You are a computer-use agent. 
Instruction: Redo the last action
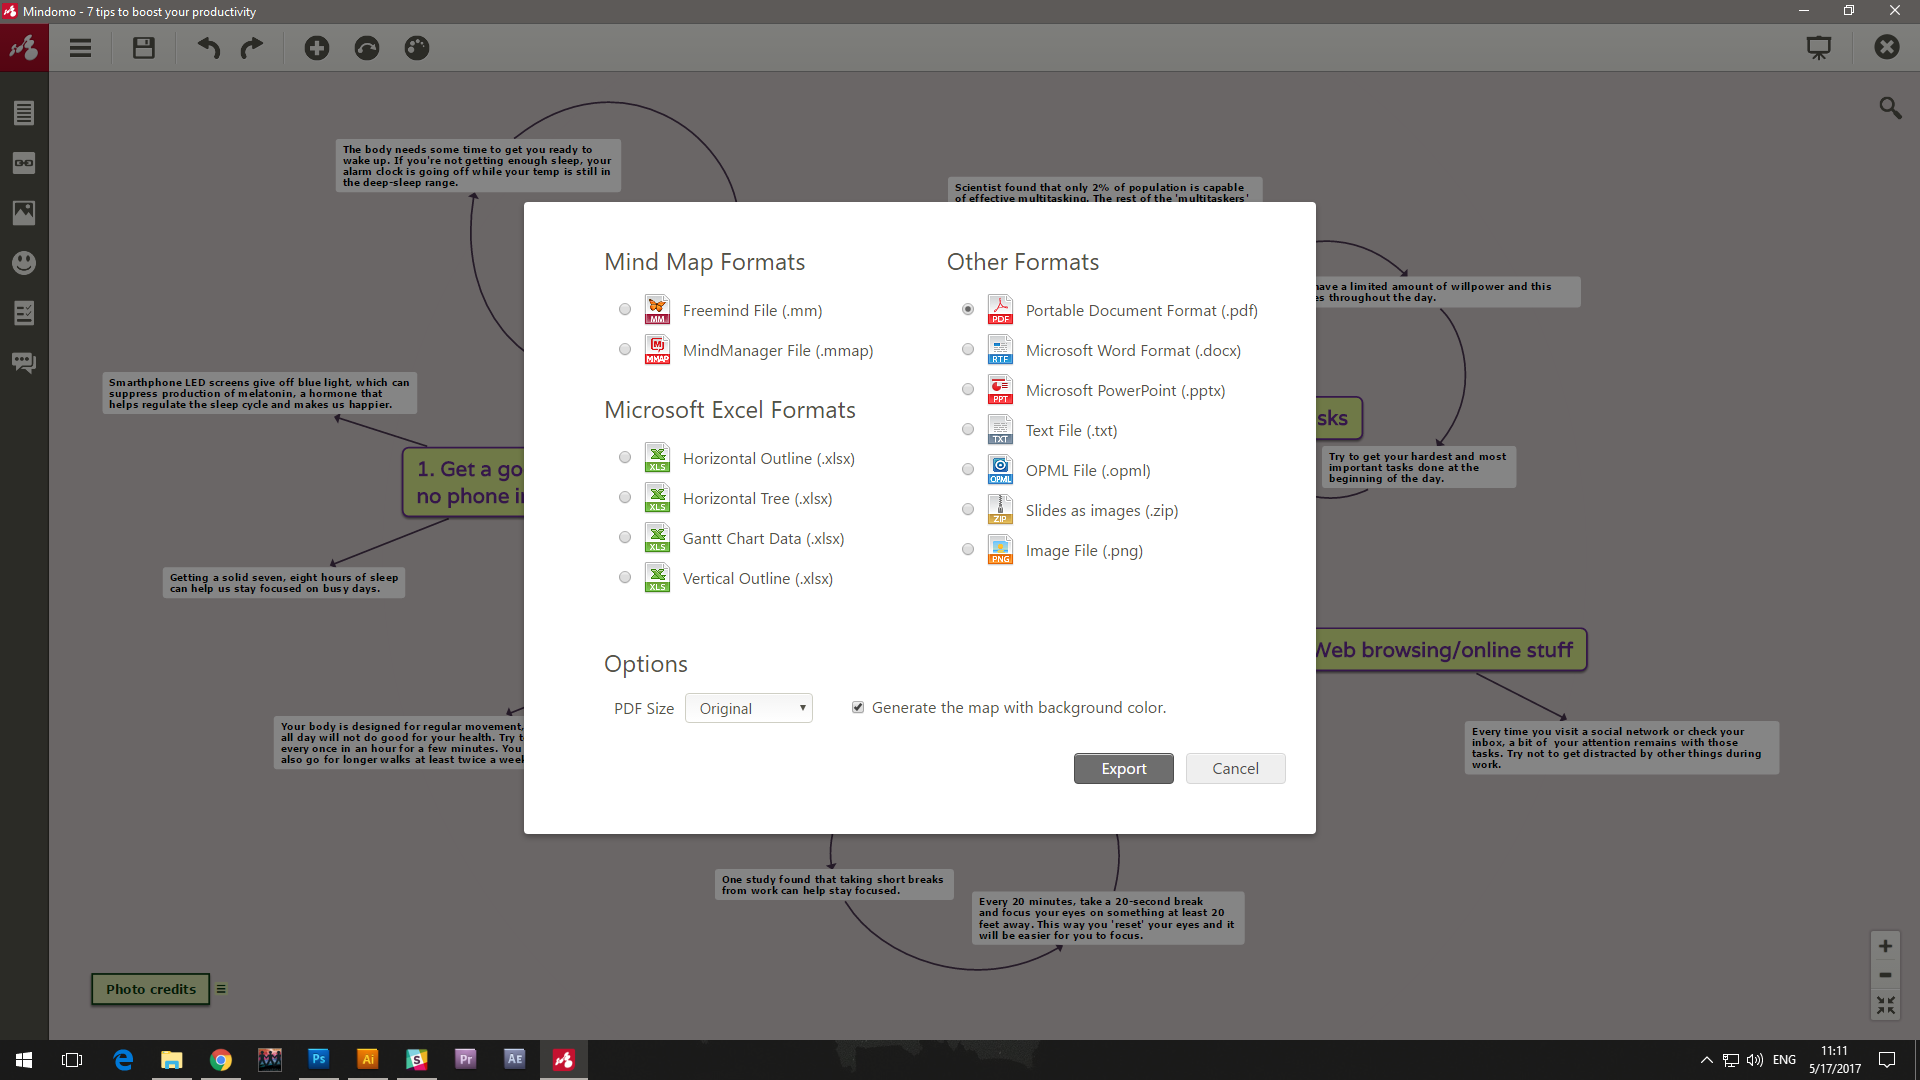click(x=252, y=48)
